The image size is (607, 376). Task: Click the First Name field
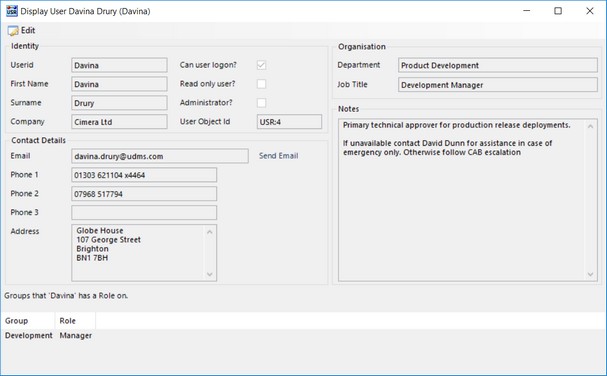pyautogui.click(x=119, y=84)
